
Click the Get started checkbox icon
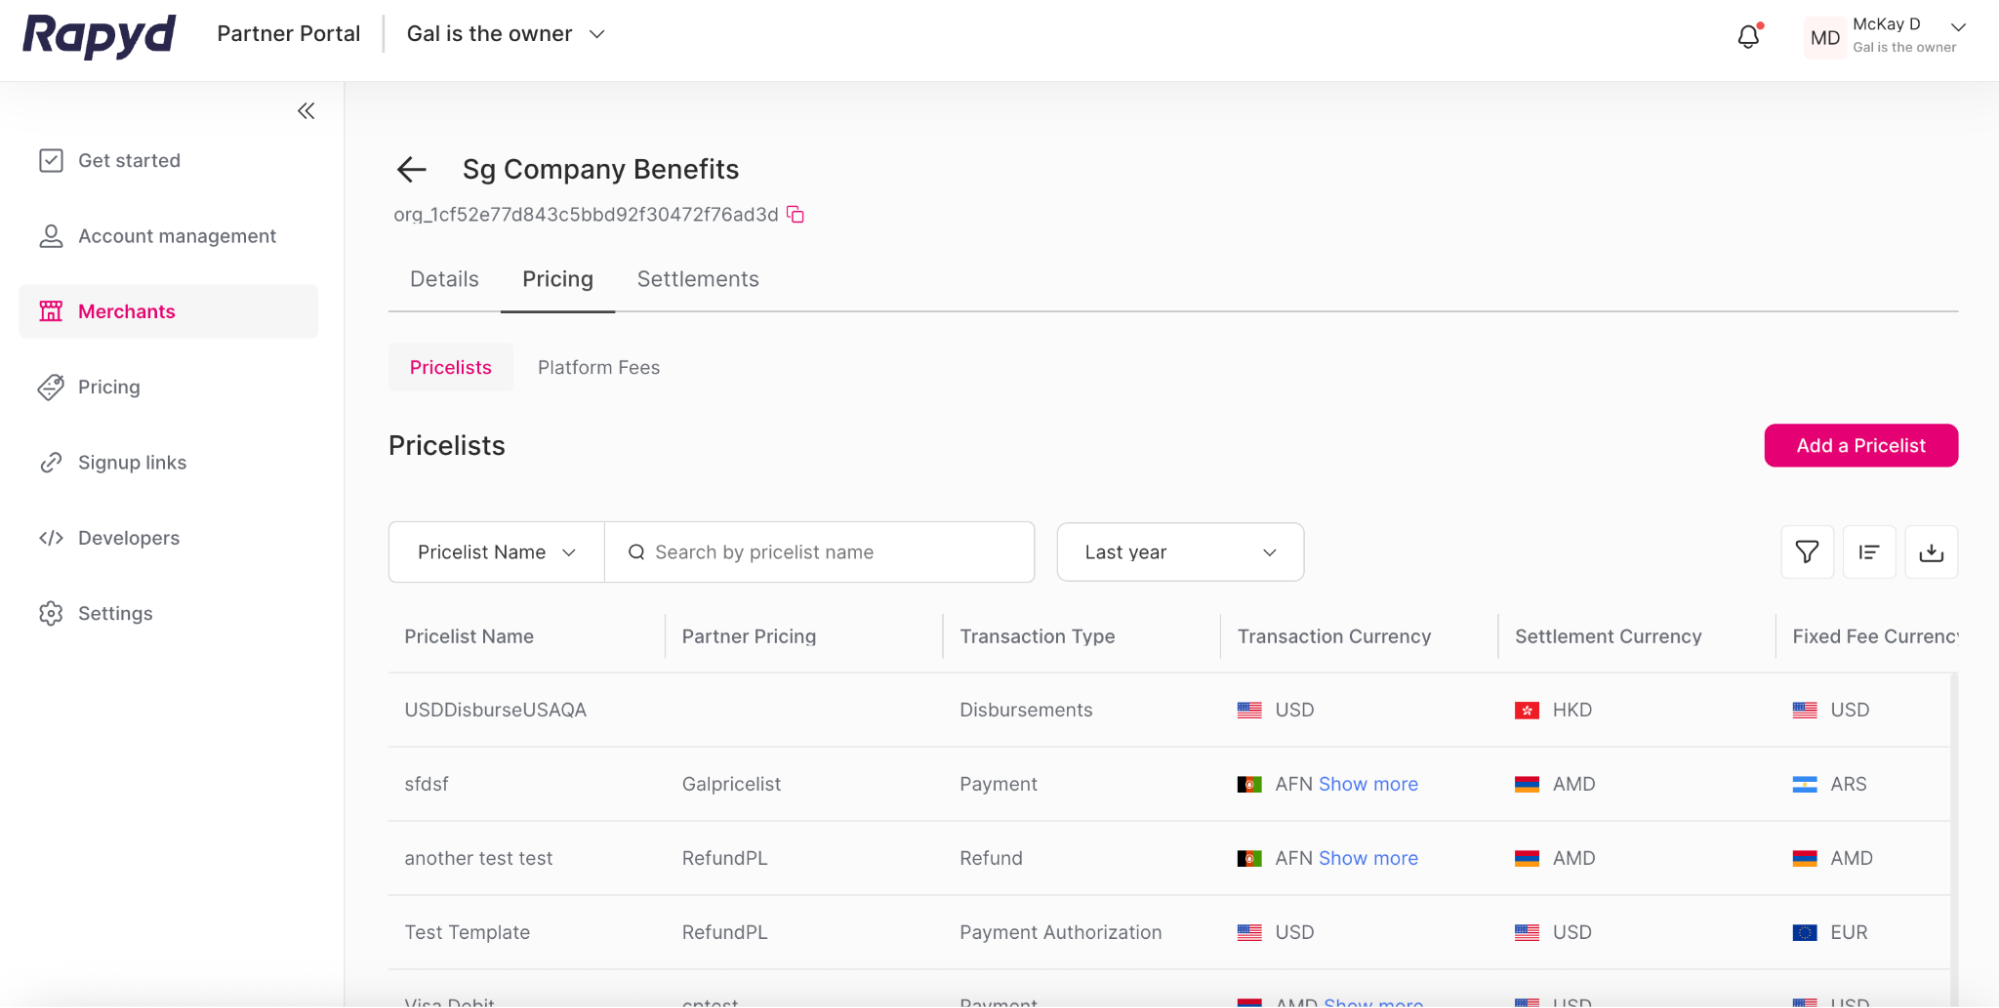coord(51,160)
